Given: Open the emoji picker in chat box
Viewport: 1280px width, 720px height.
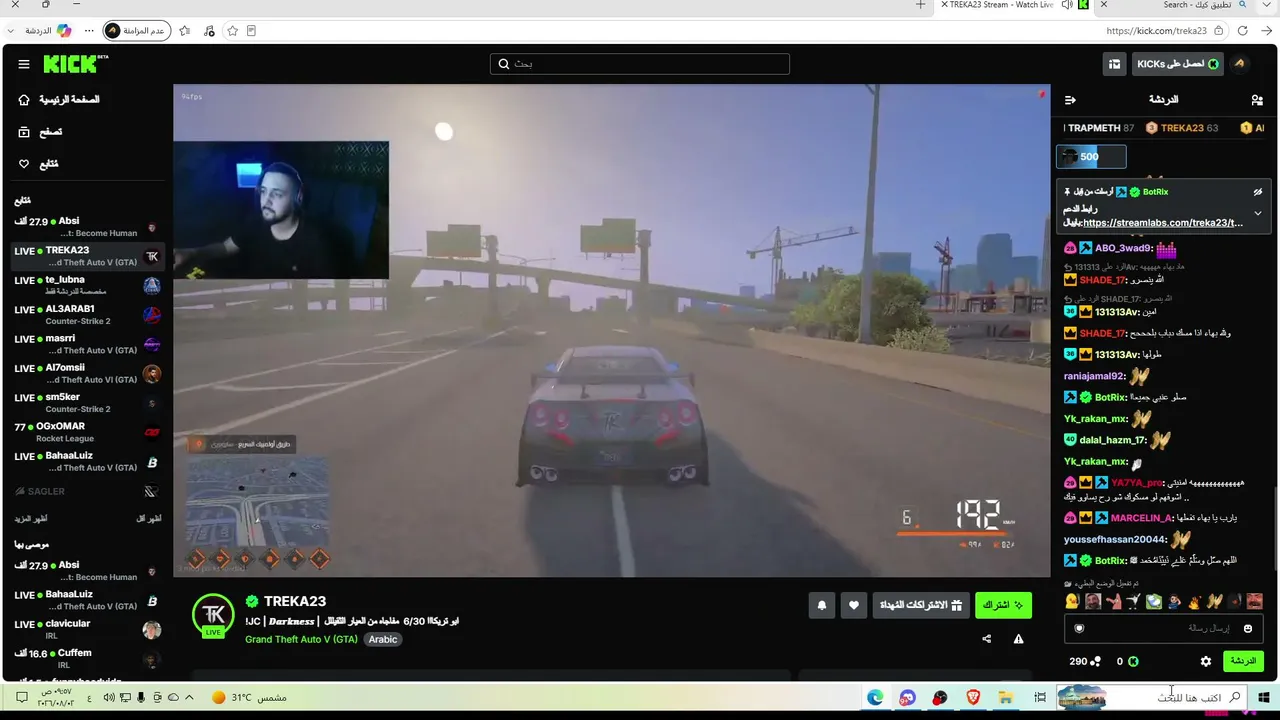Looking at the screenshot, I should pos(1248,628).
